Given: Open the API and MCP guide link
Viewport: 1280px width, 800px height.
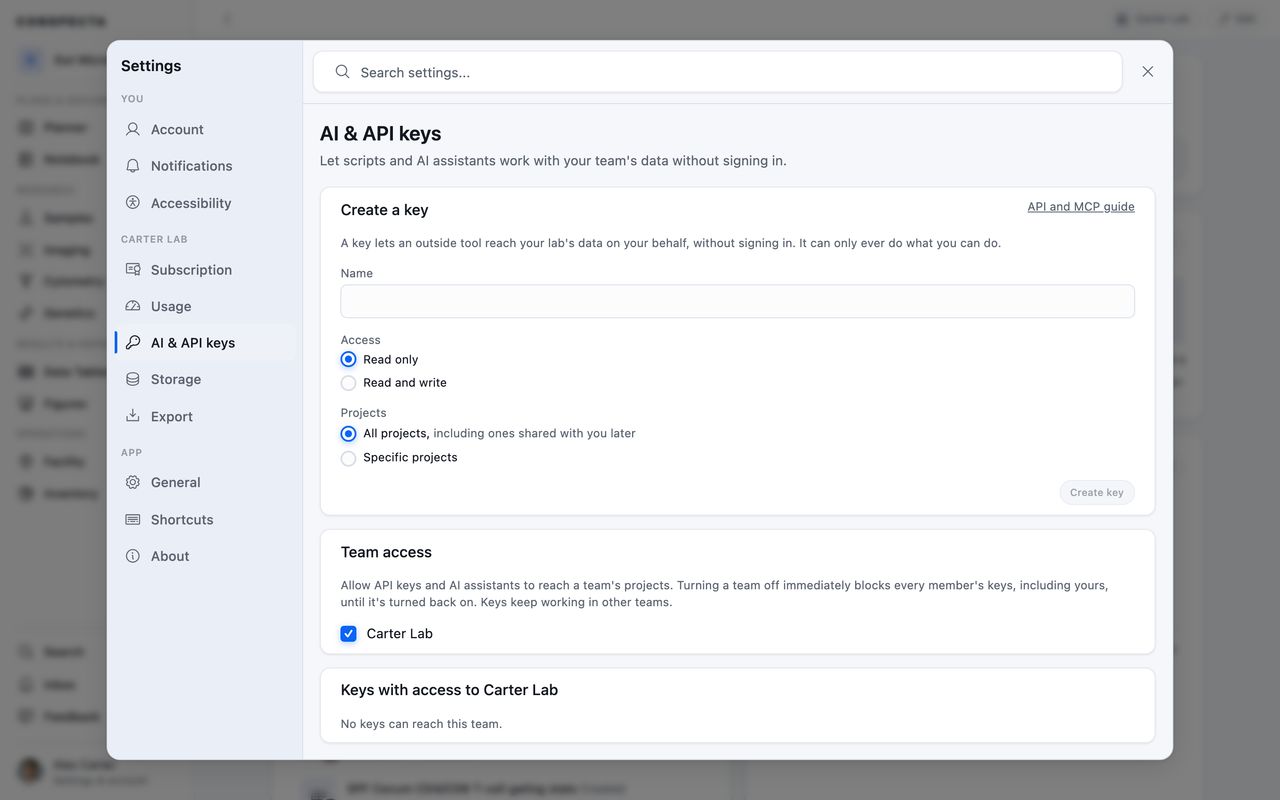Looking at the screenshot, I should [1081, 207].
